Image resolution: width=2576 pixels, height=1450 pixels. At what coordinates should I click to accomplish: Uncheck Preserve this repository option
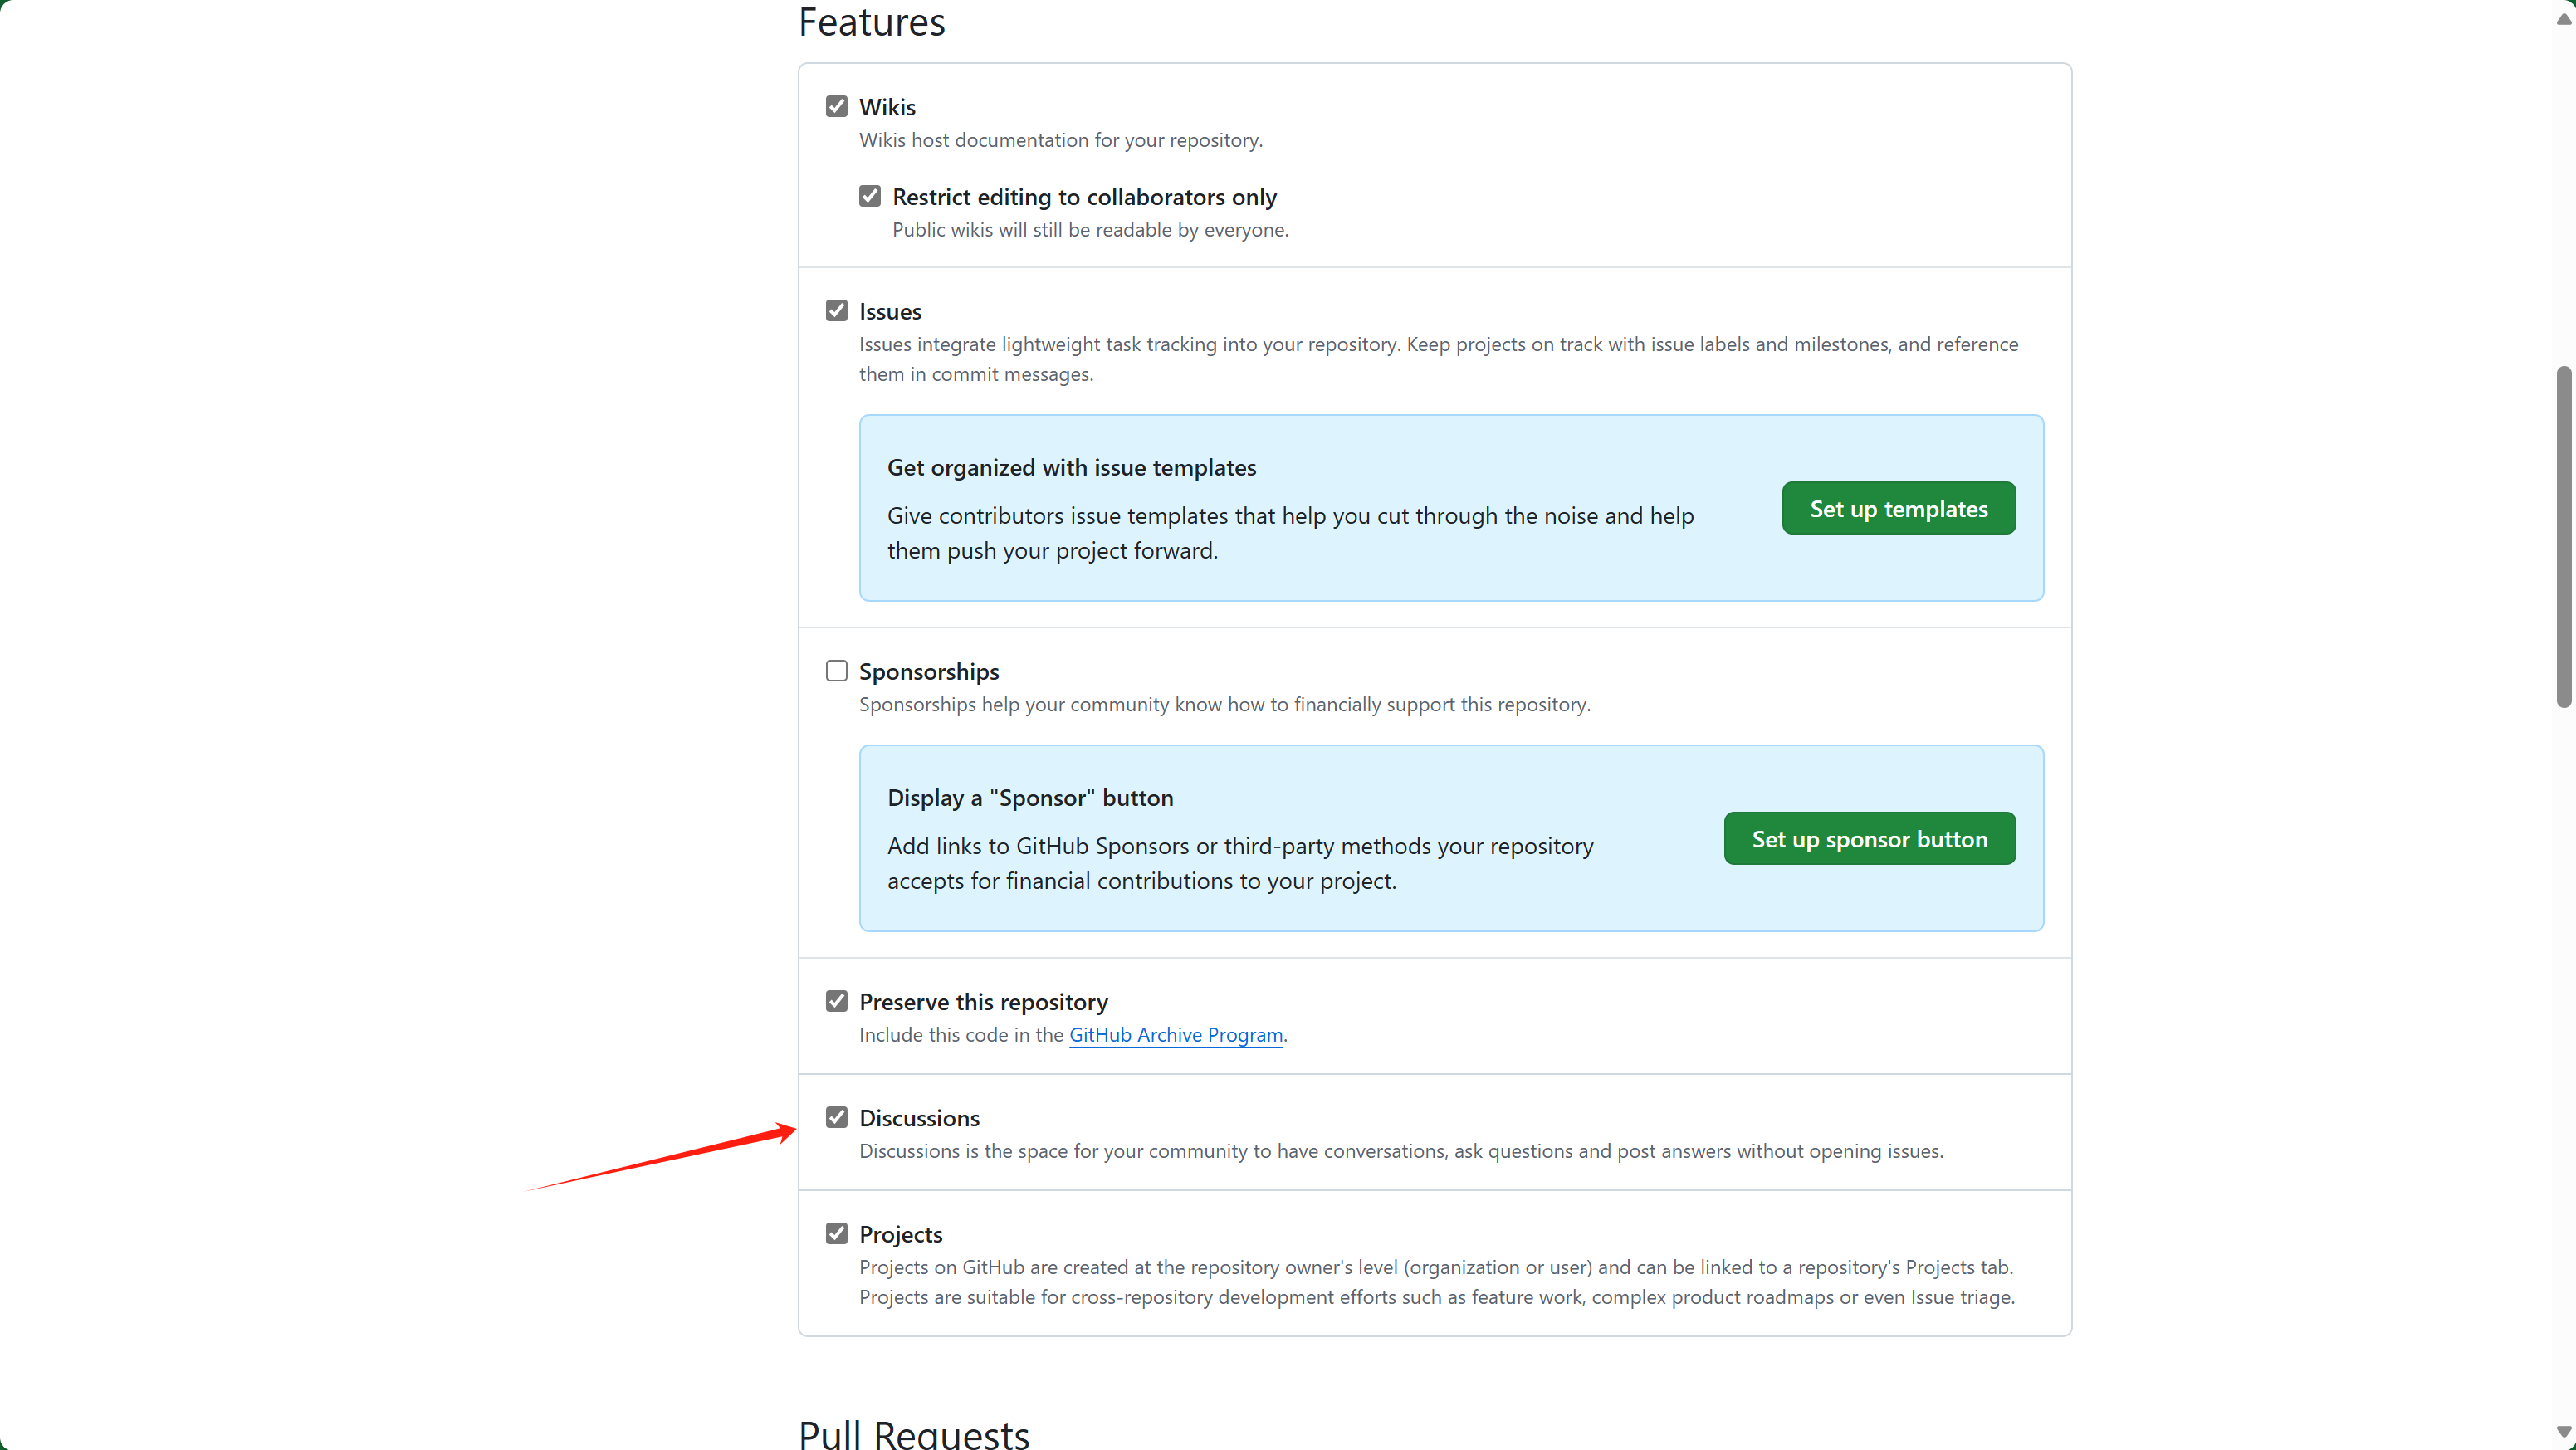coord(837,1001)
